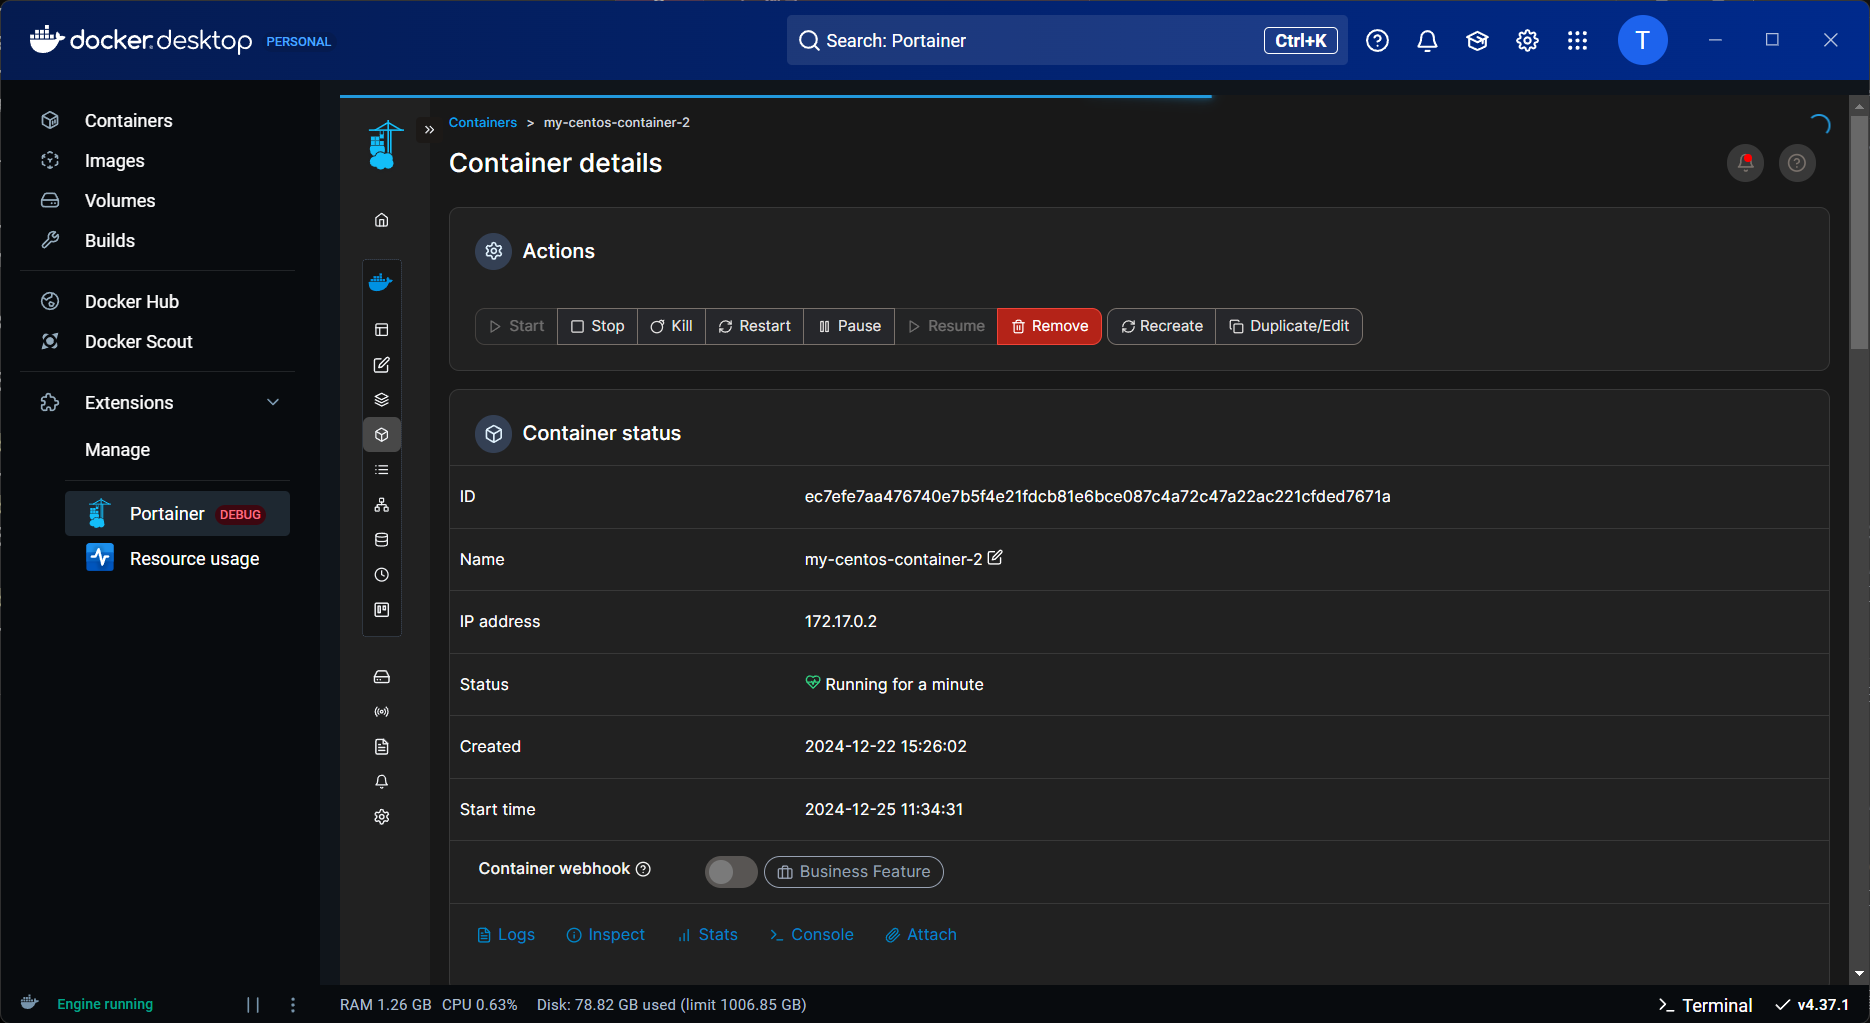Click the scrollbar down arrow
The width and height of the screenshot is (1870, 1023).
point(1859,974)
